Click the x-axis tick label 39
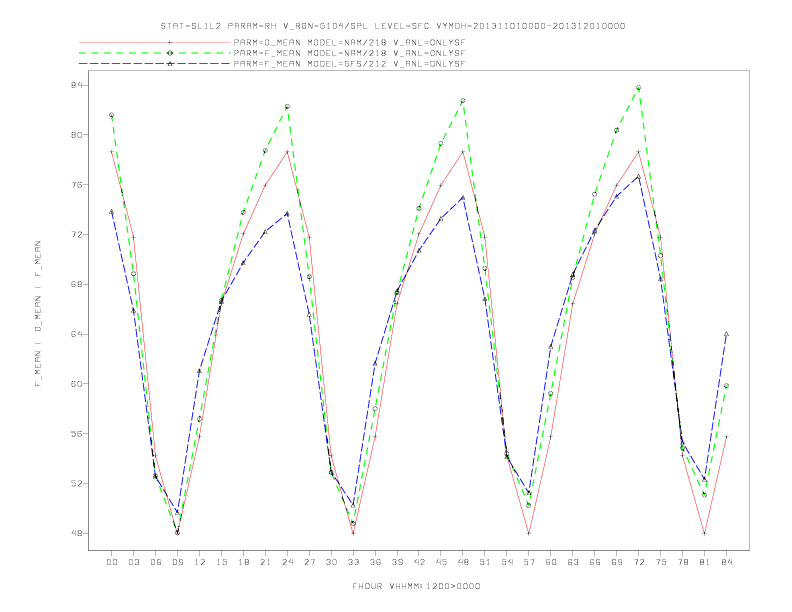This screenshot has height=612, width=792. pyautogui.click(x=398, y=562)
